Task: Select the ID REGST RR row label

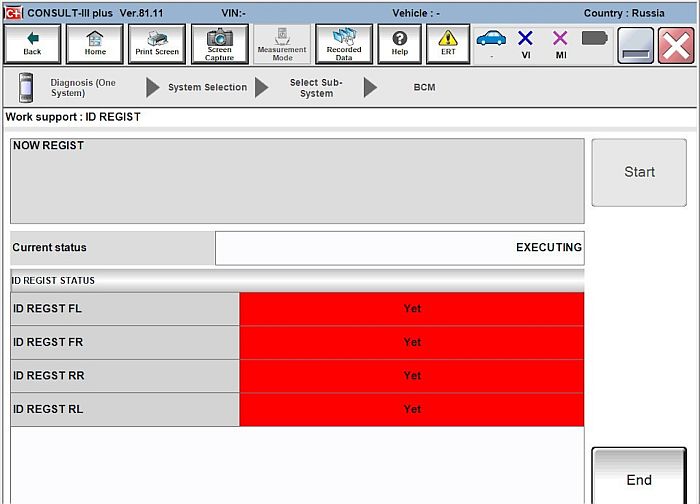Action: point(125,376)
